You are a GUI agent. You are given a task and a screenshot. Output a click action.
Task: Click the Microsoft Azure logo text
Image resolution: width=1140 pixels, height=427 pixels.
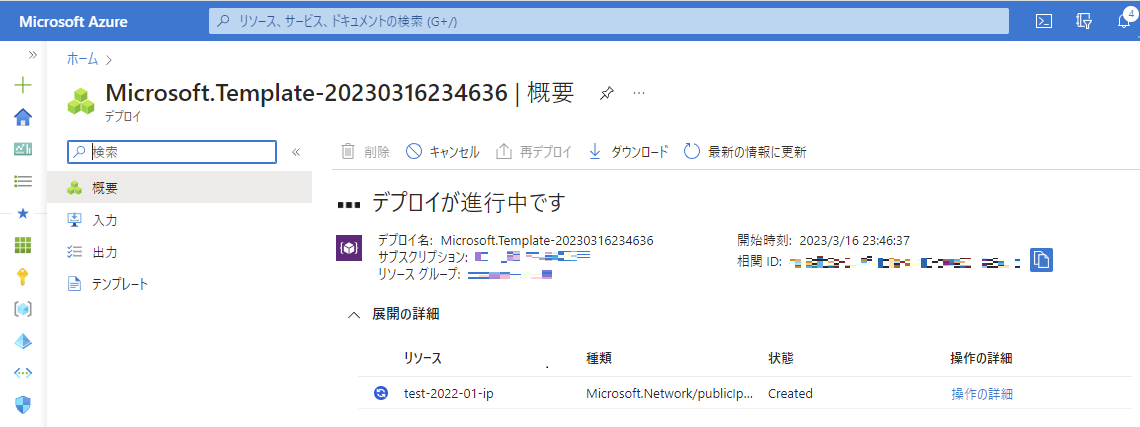point(73,22)
